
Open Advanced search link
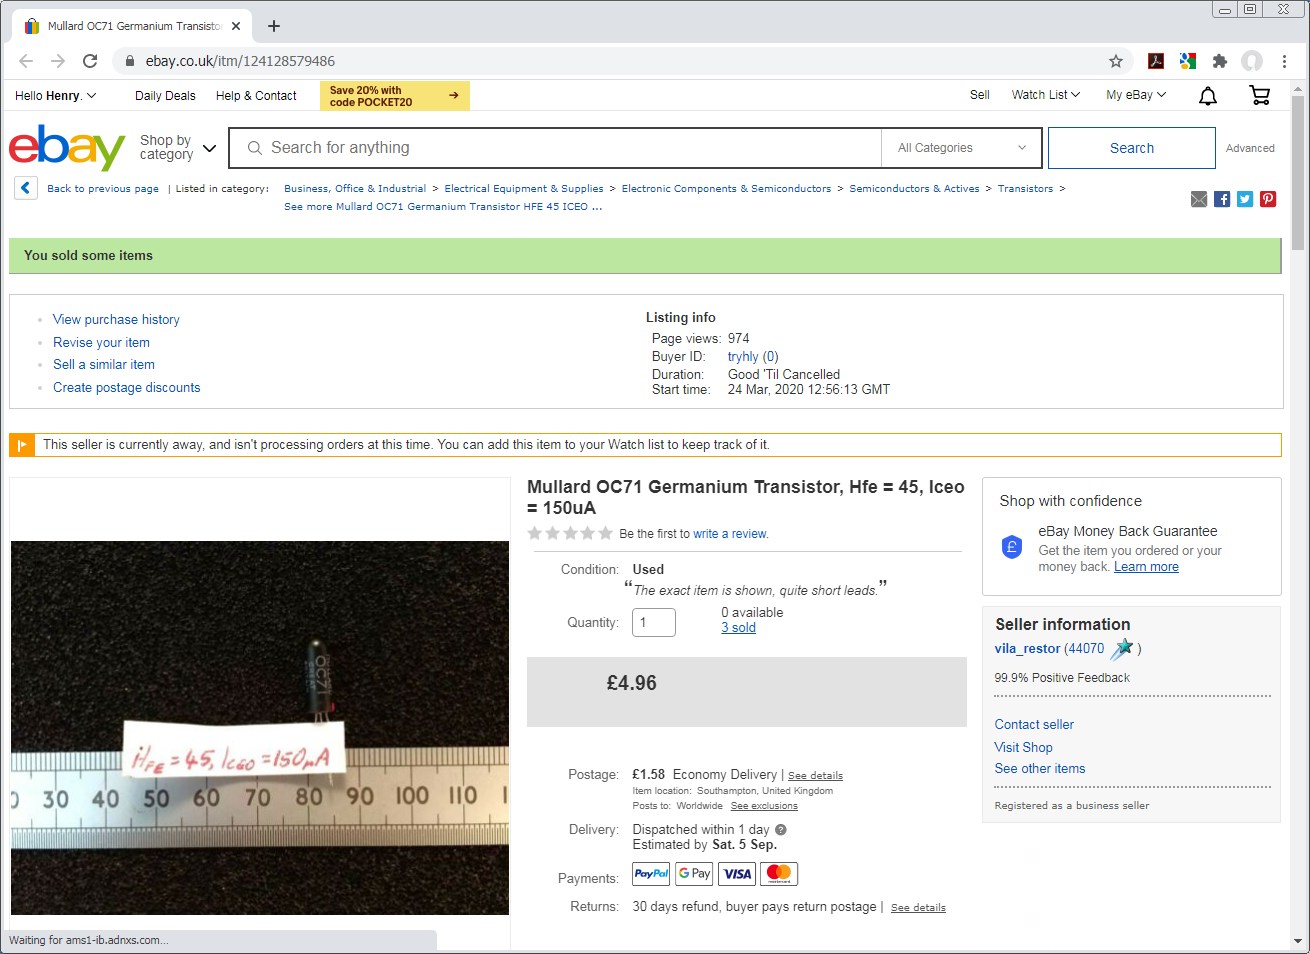pos(1250,148)
